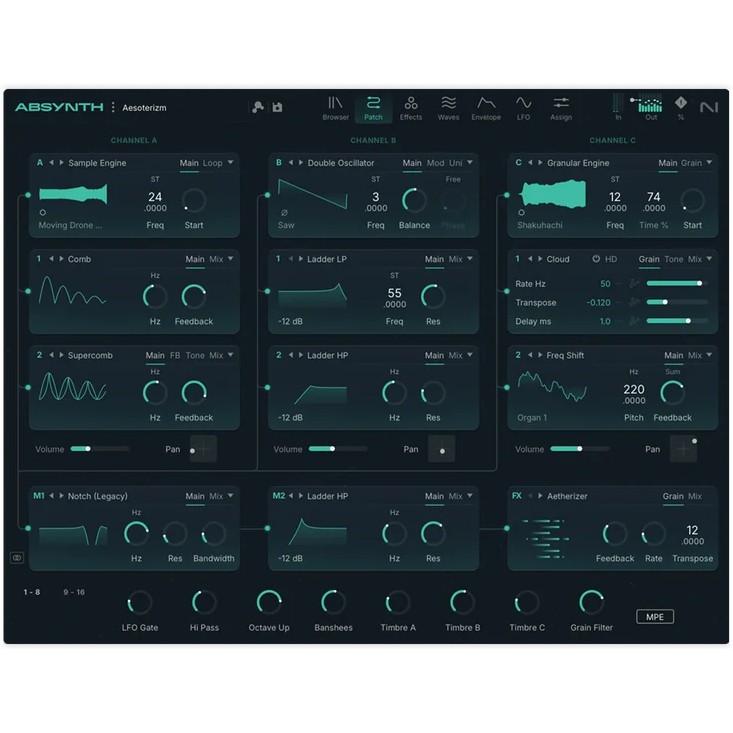Toggle oscillator C module on or off
The image size is (733, 733).
coord(518,163)
